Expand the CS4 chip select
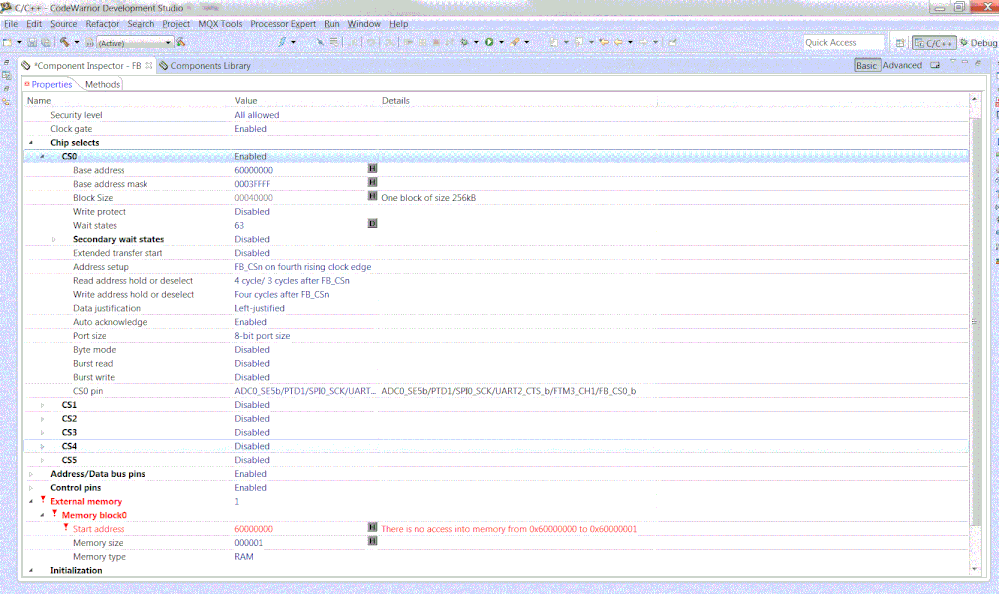Image resolution: width=999 pixels, height=594 pixels. click(42, 447)
